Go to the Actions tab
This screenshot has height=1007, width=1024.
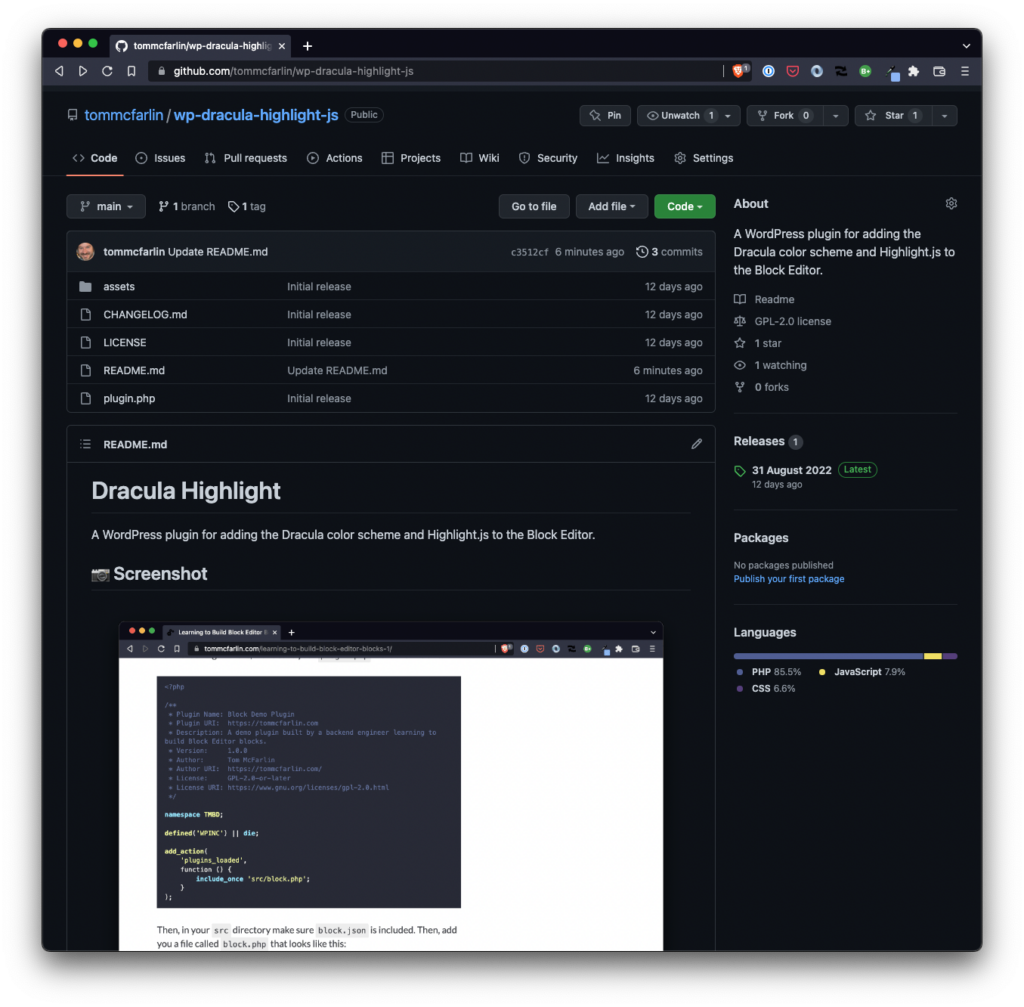(334, 158)
